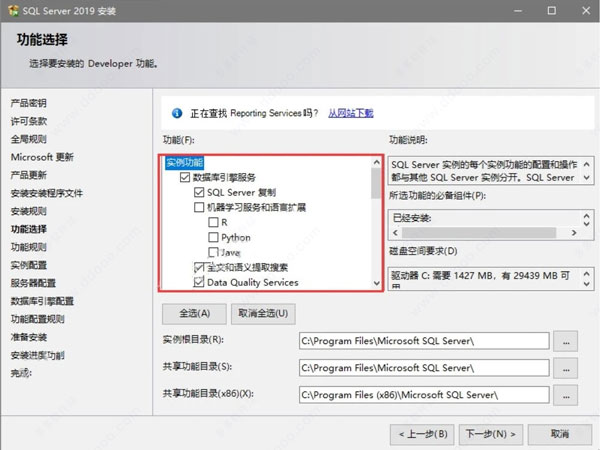Click the up arrow in the 功能说明 box
Screen dimensions: 600x450
tap(587, 164)
